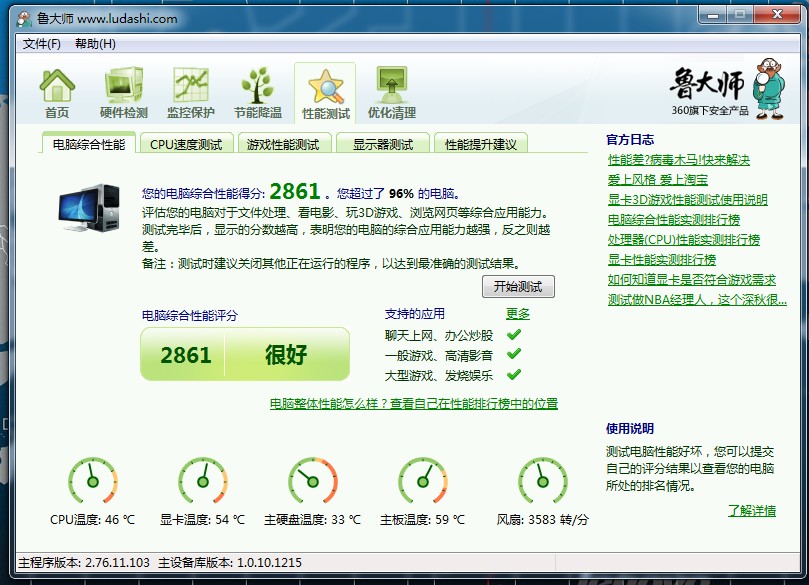Click the 主板温度 gauge dial
This screenshot has width=809, height=585.
point(423,480)
